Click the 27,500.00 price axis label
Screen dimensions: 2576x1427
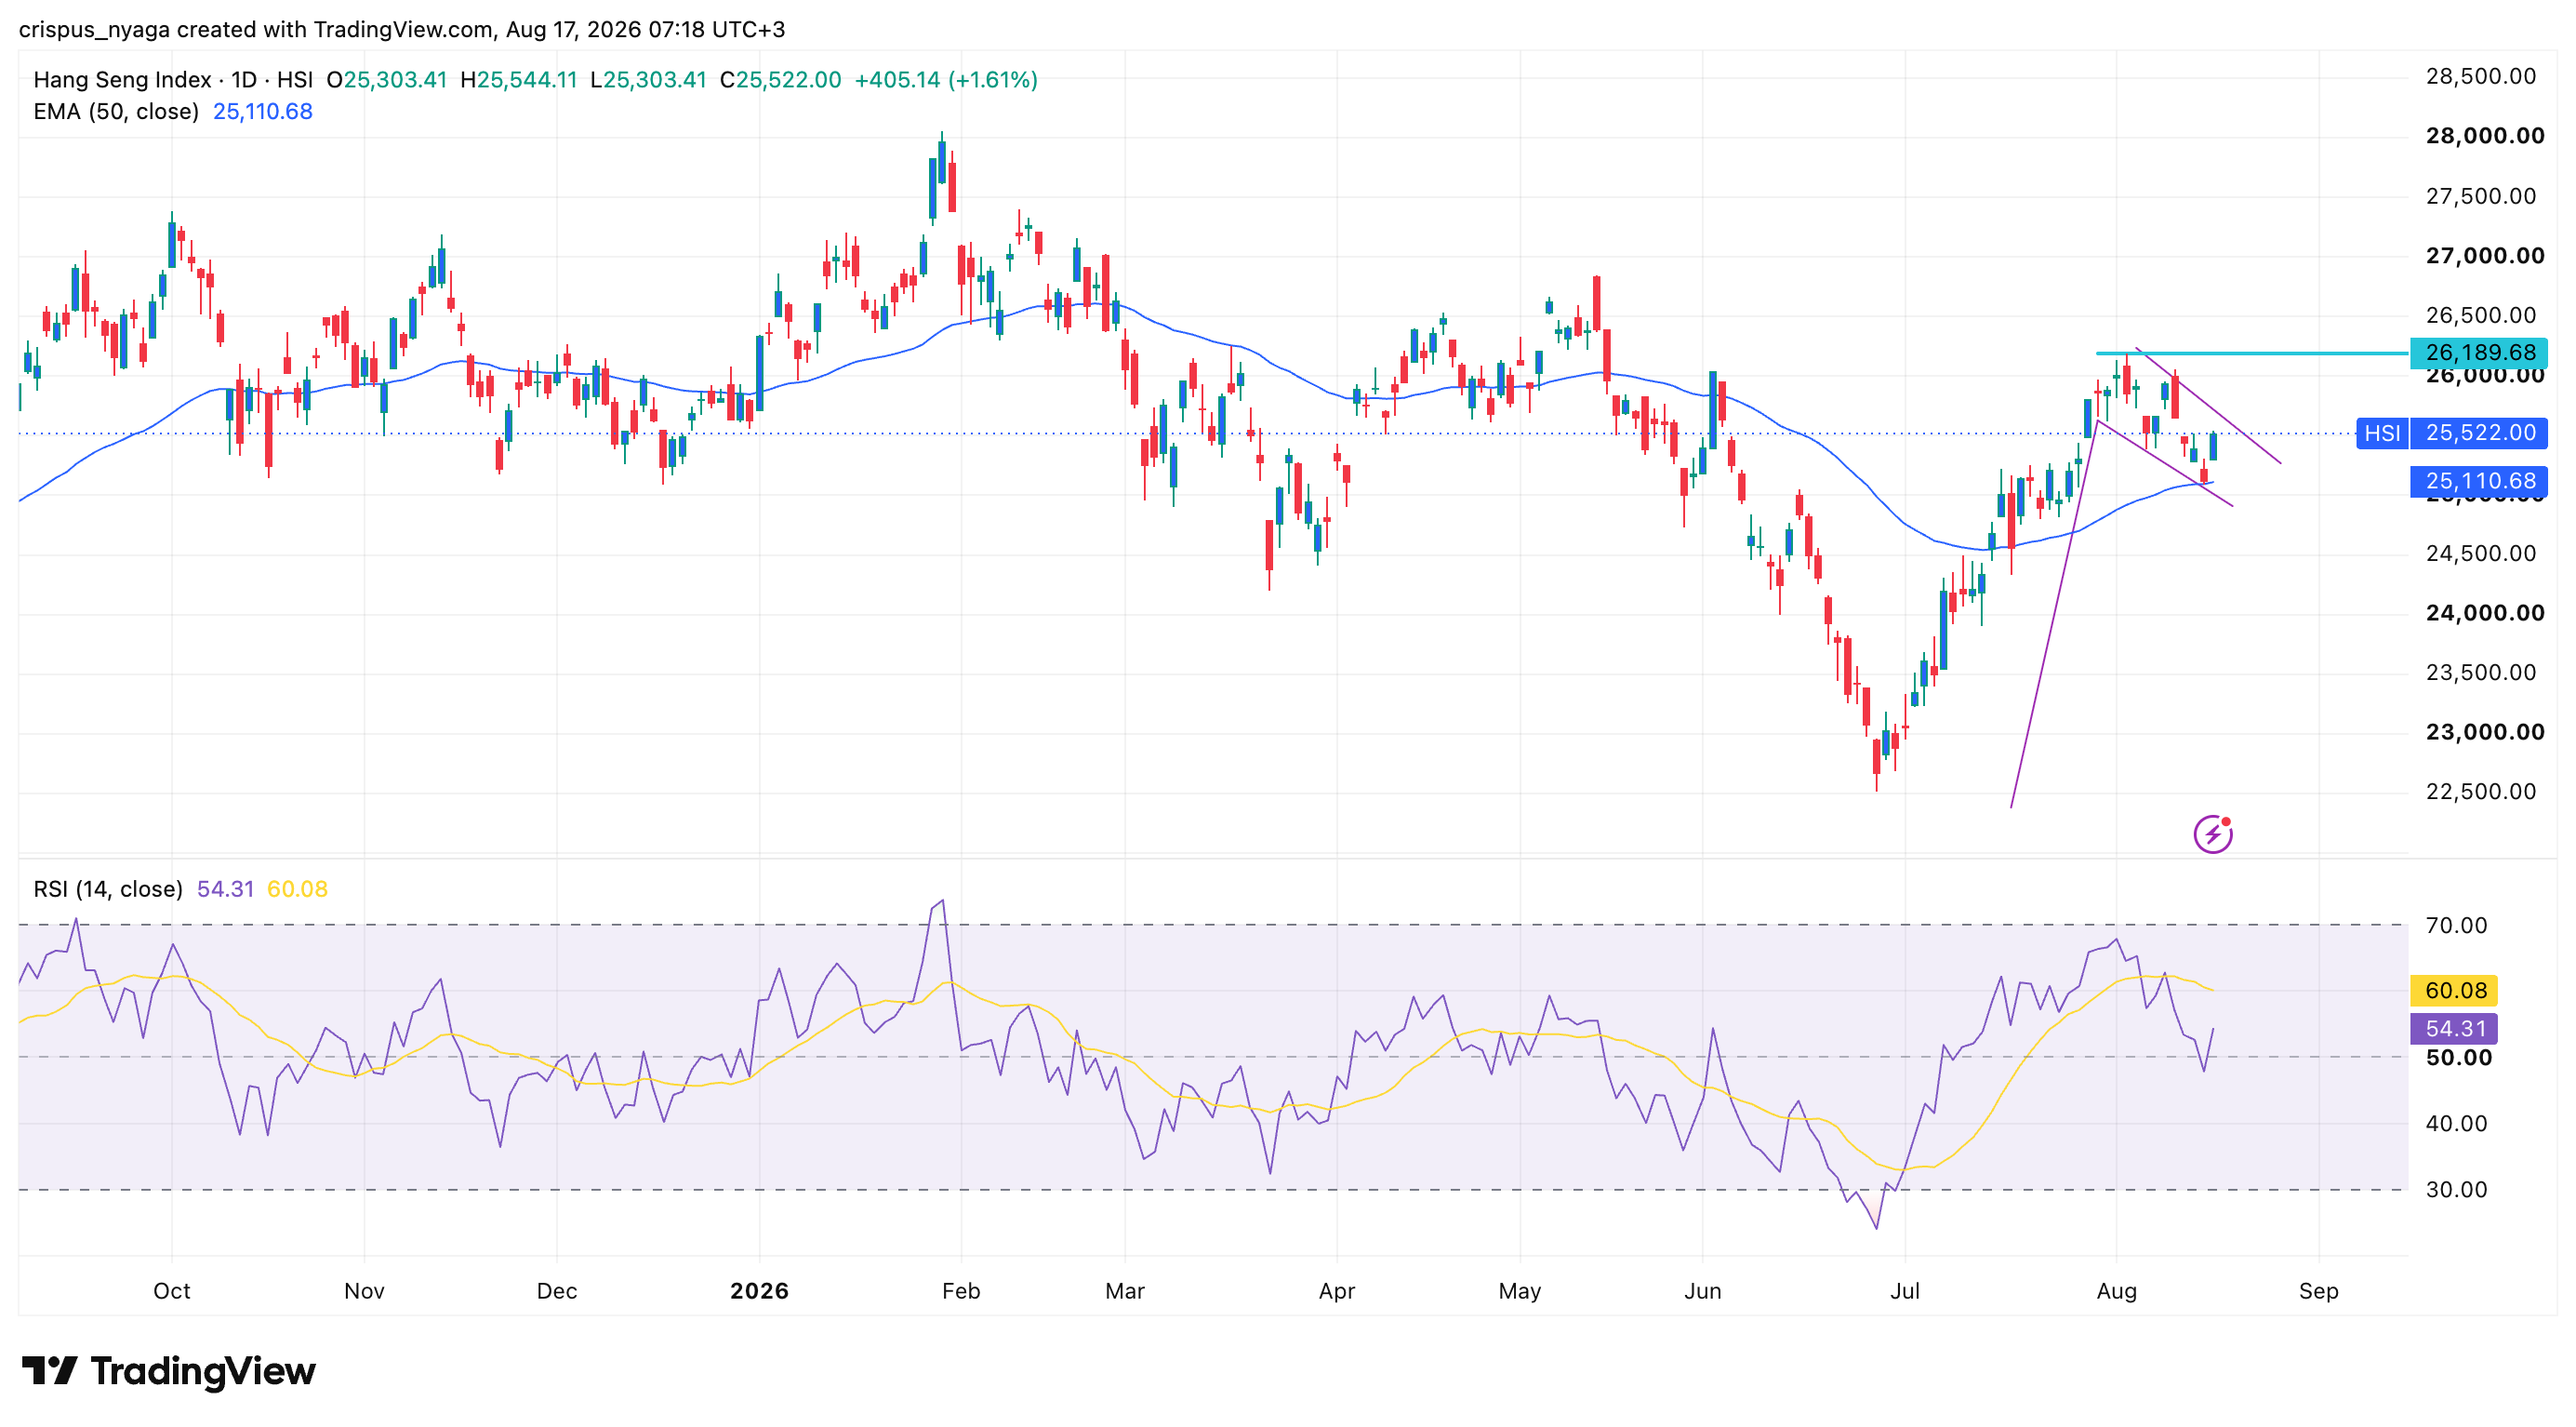(2481, 196)
